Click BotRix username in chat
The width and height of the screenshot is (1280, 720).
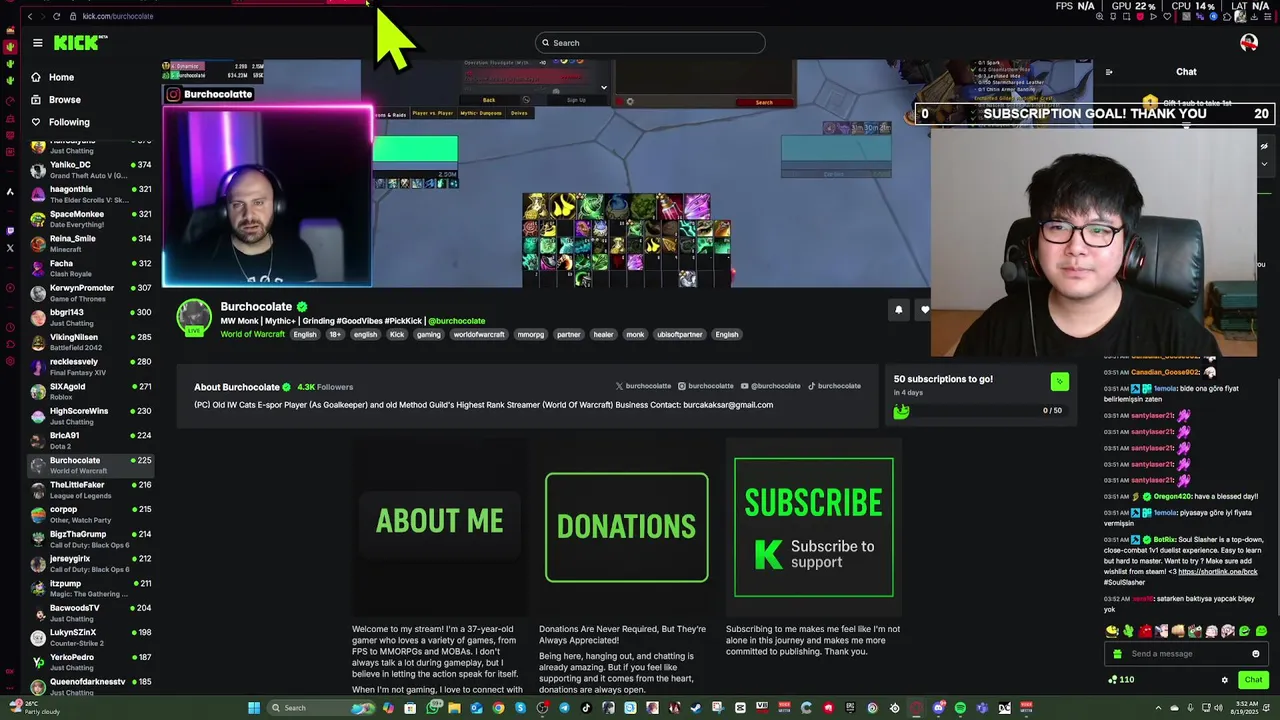(1164, 540)
